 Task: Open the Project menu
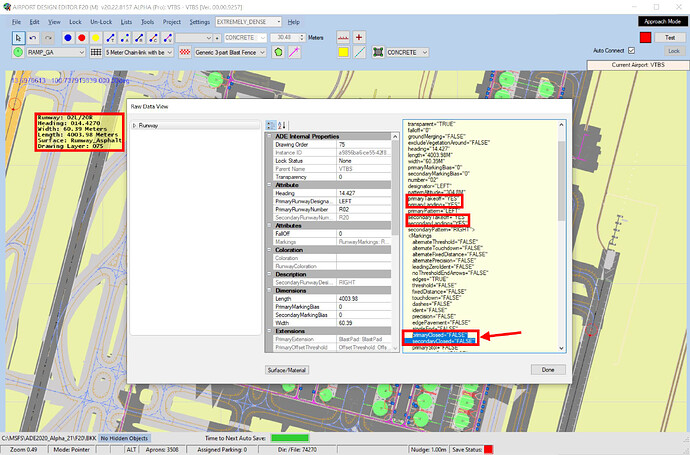172,22
